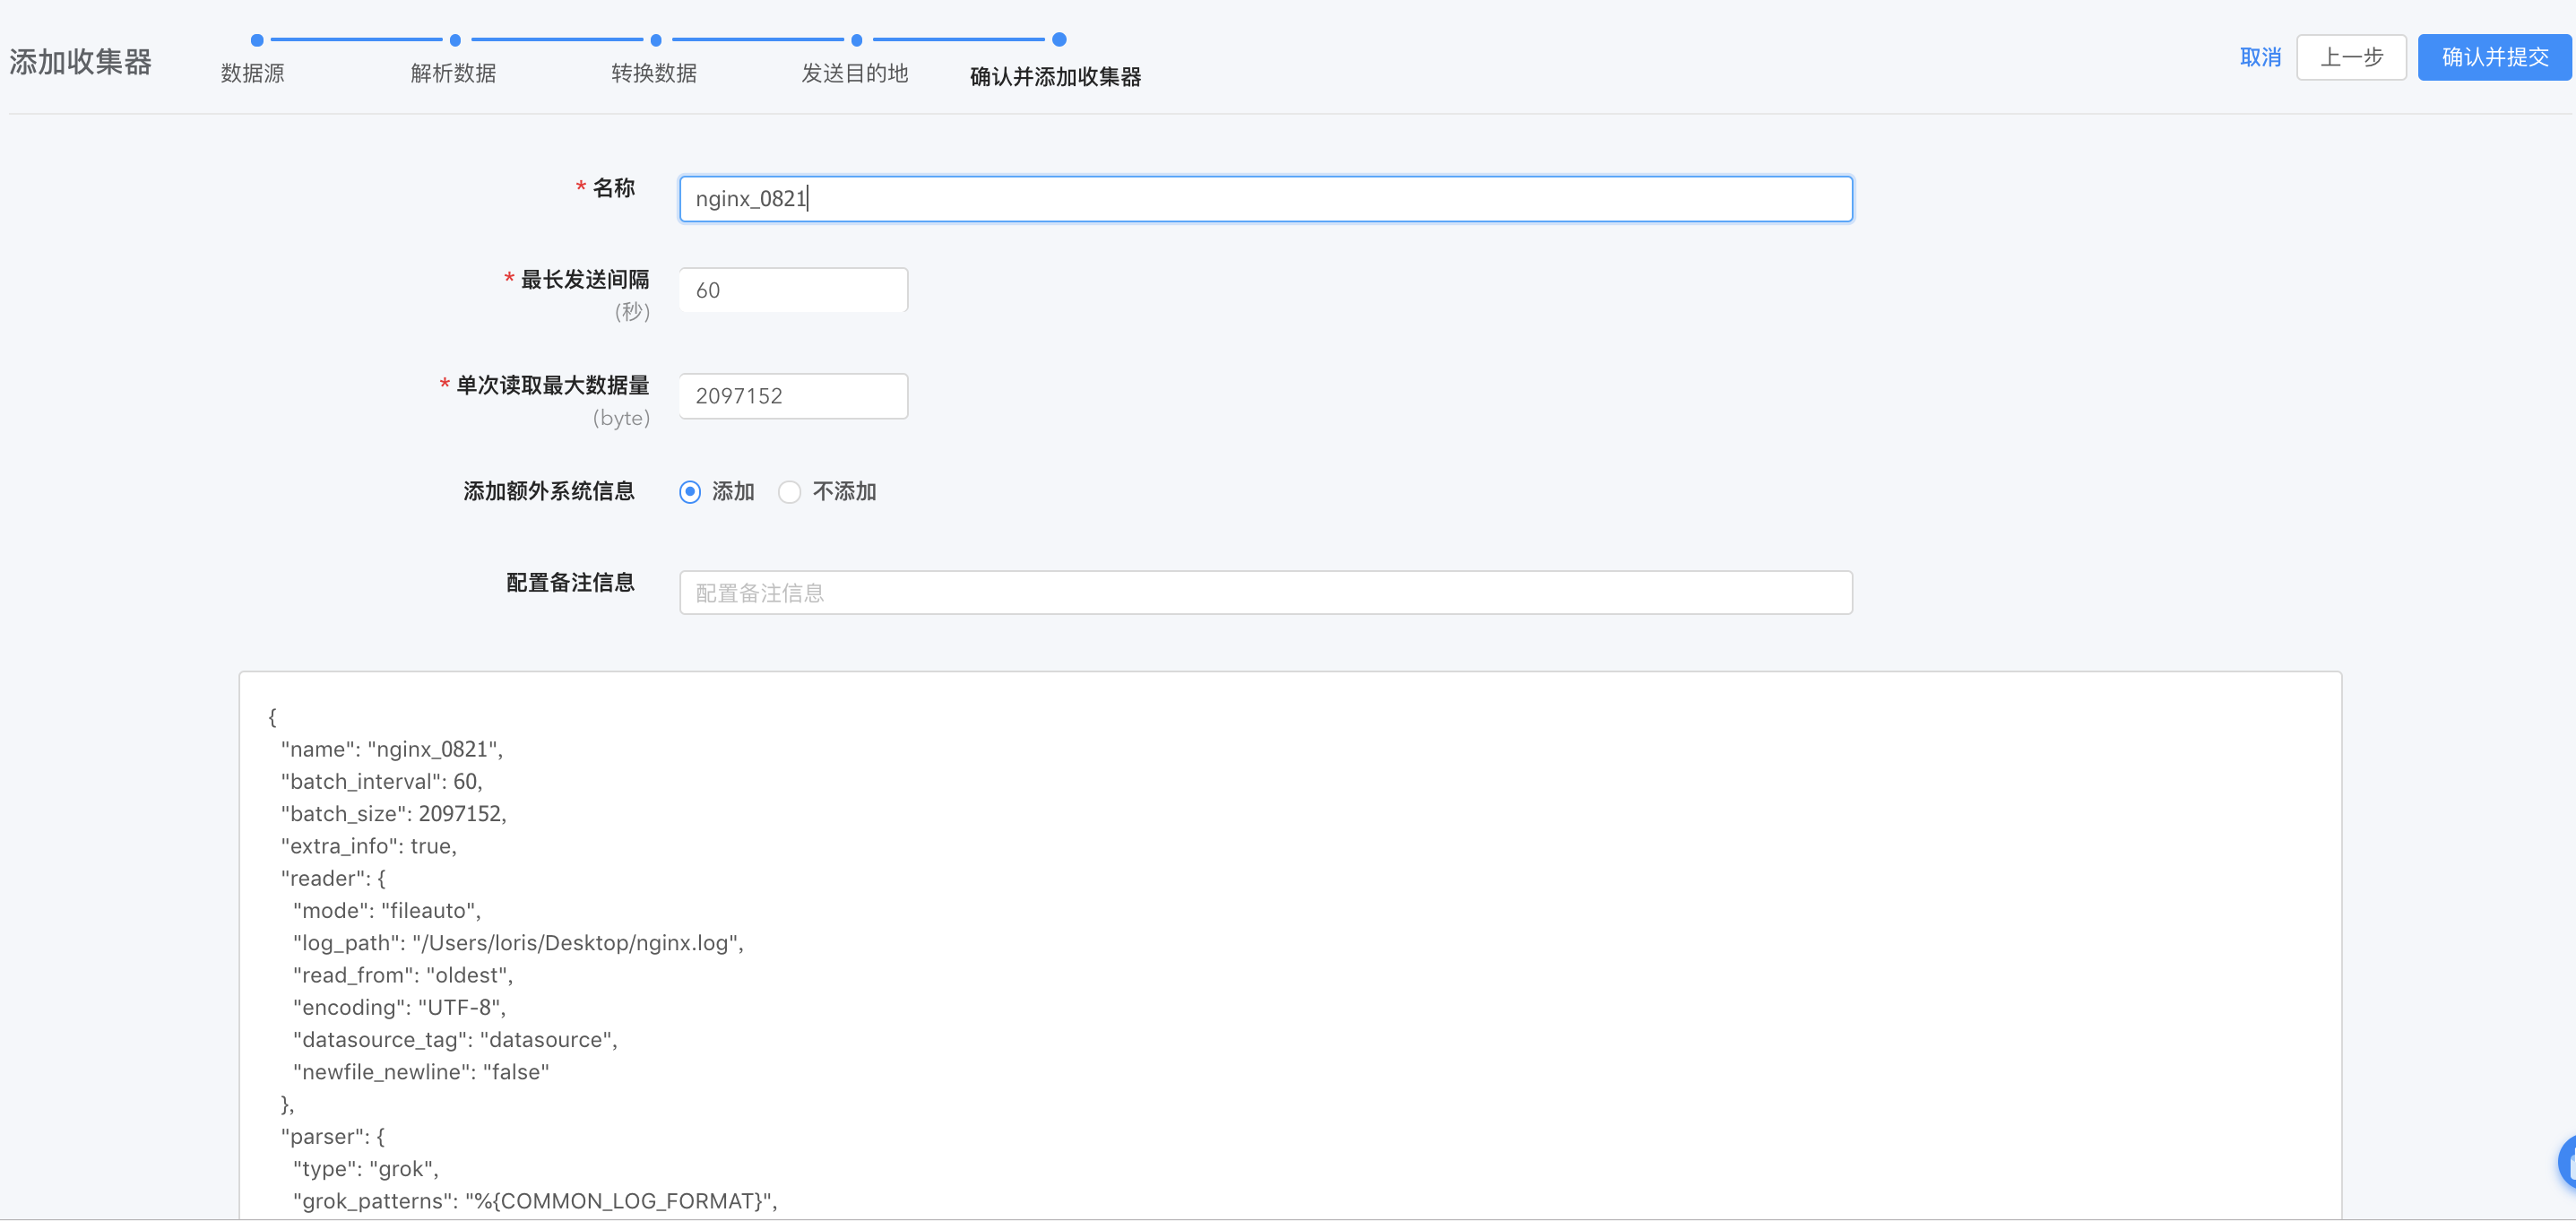Click the "reader": { JSON line
Viewport: 2576px width, 1221px height.
pos(333,878)
